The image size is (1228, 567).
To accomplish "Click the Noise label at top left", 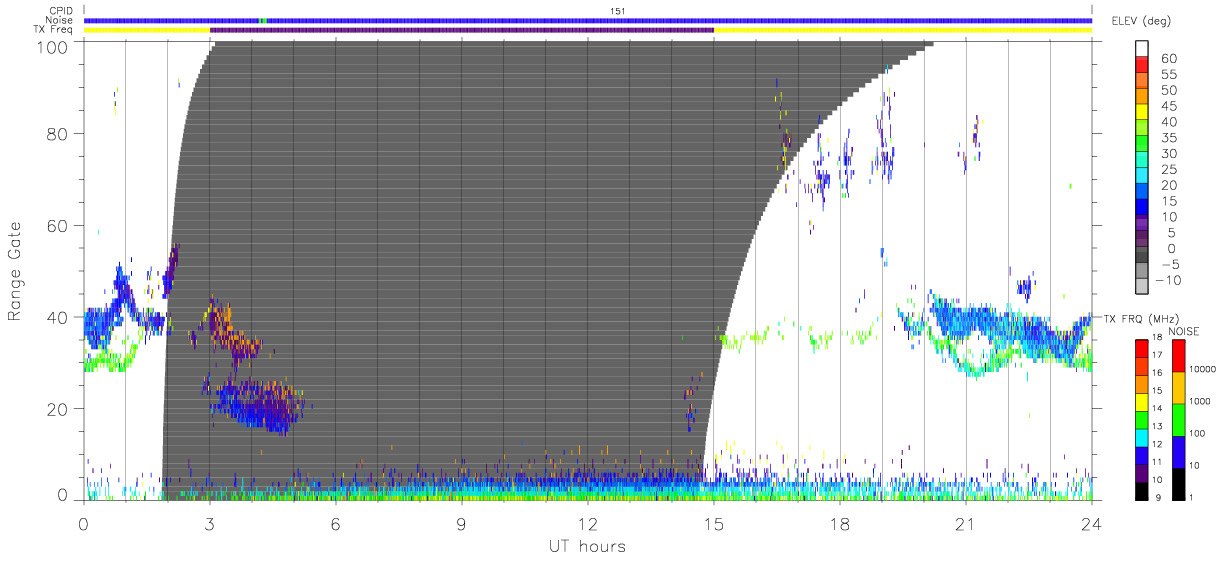I will 59,20.
